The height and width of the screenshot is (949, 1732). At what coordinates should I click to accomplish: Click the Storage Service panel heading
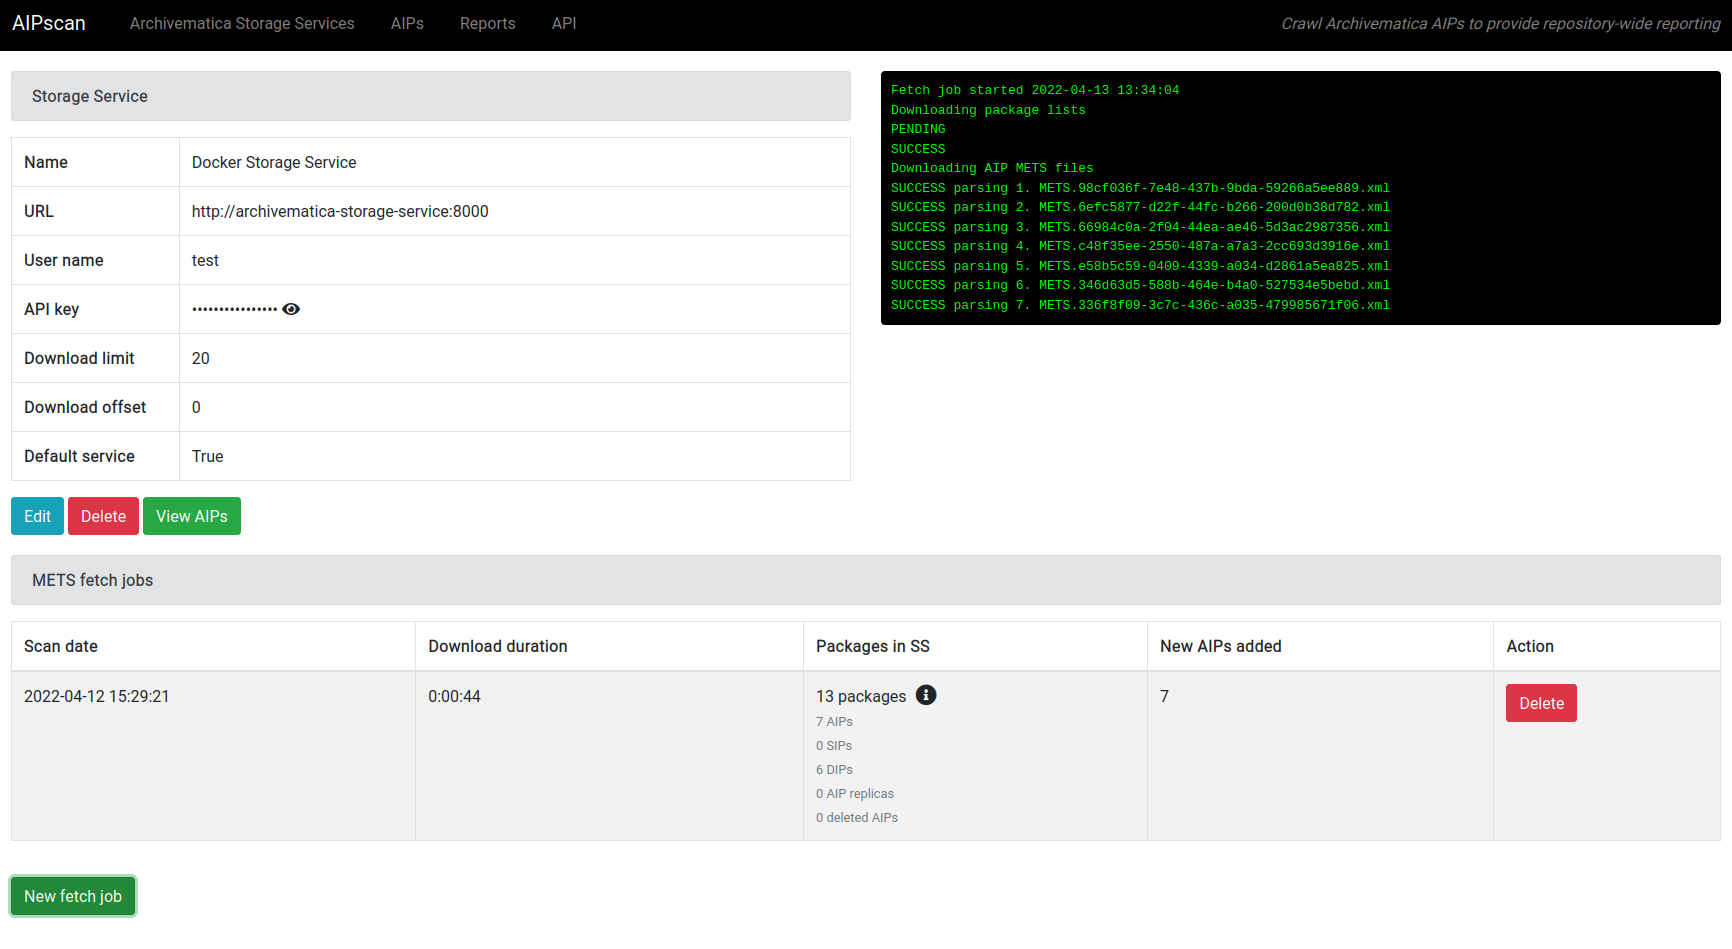pos(431,96)
